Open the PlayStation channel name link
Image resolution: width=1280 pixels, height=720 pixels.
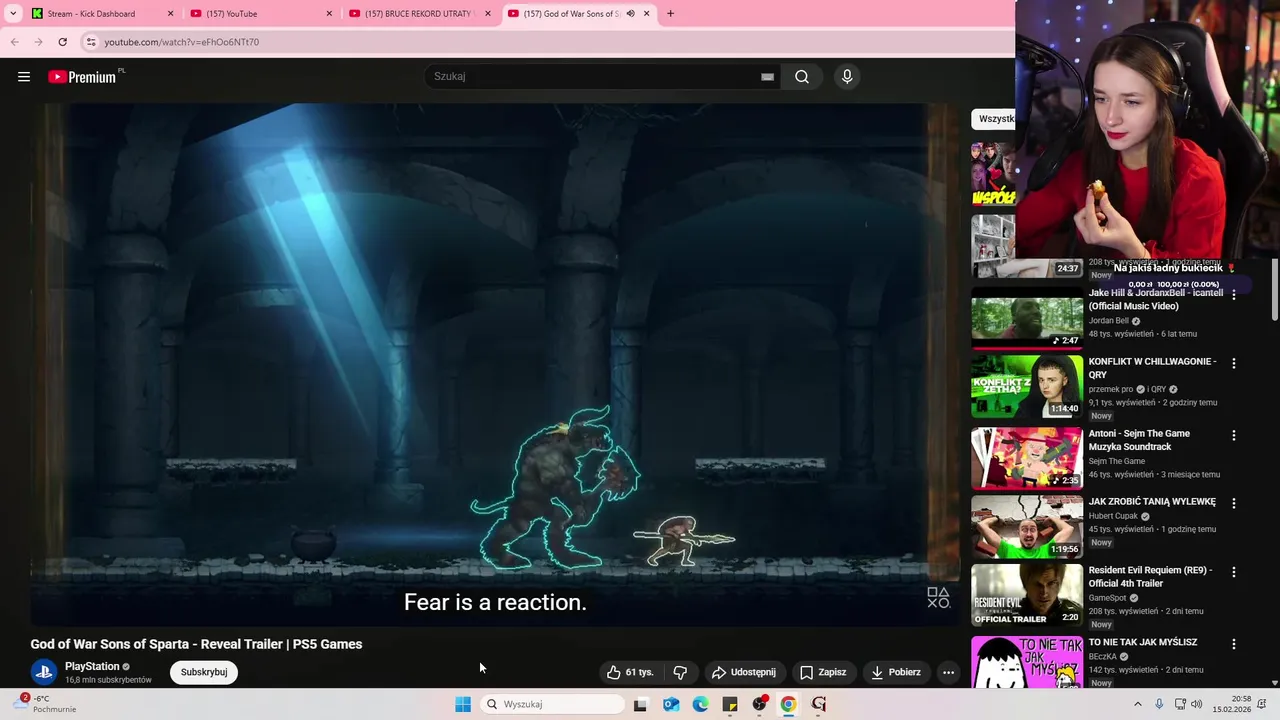(x=92, y=666)
